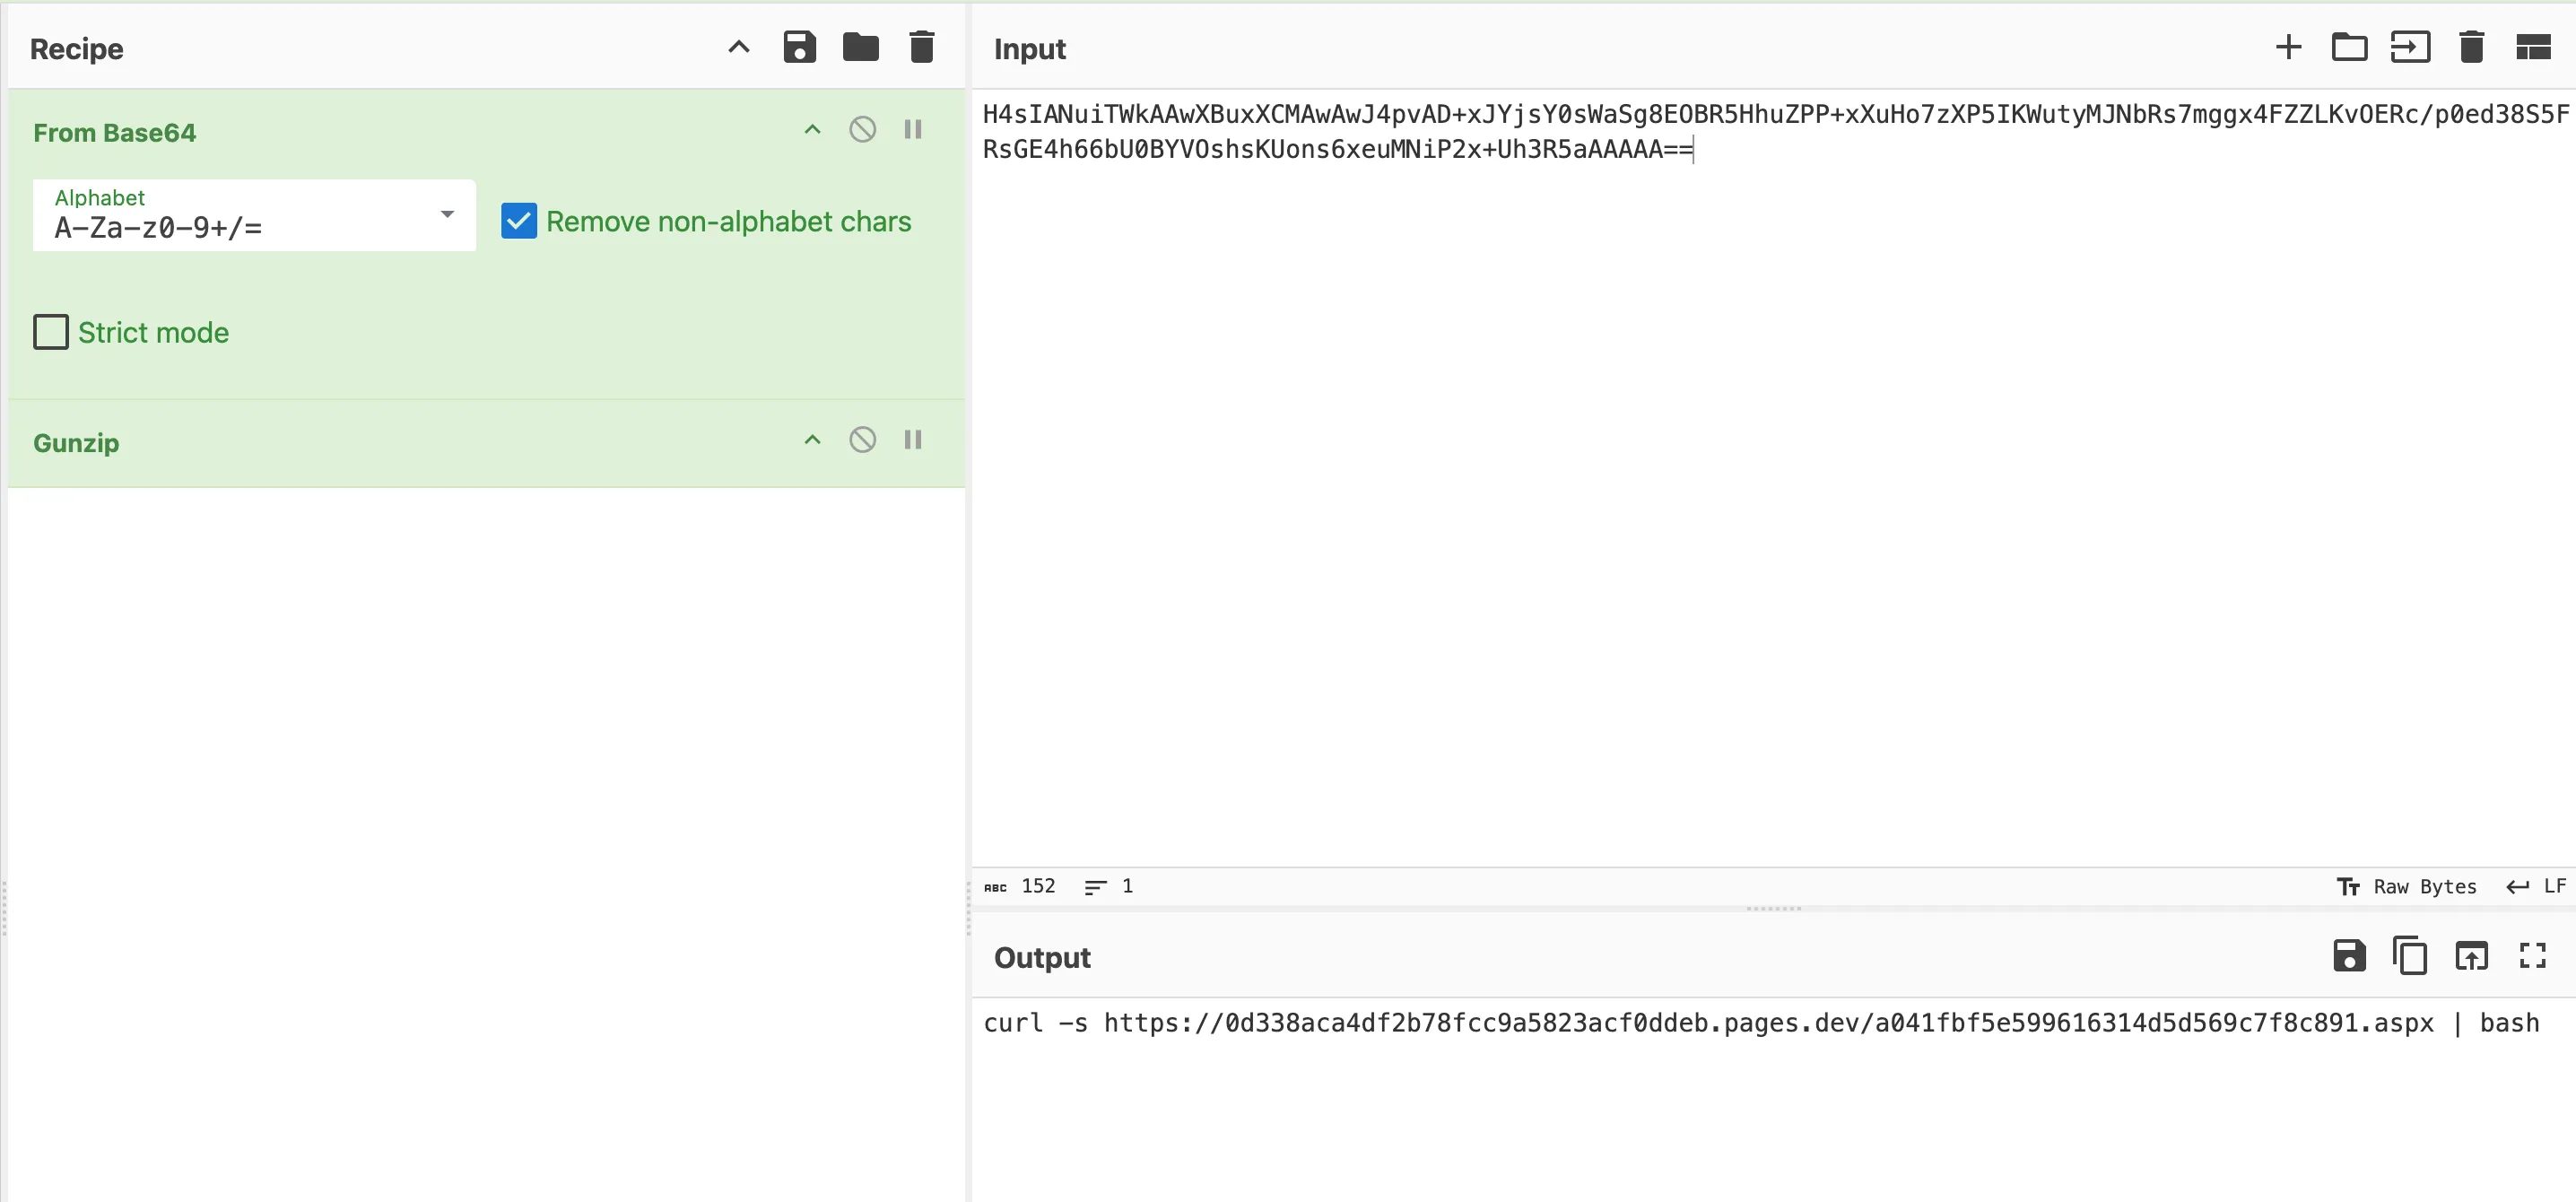Replace the input with the output
This screenshot has height=1202, width=2576.
click(x=2471, y=956)
